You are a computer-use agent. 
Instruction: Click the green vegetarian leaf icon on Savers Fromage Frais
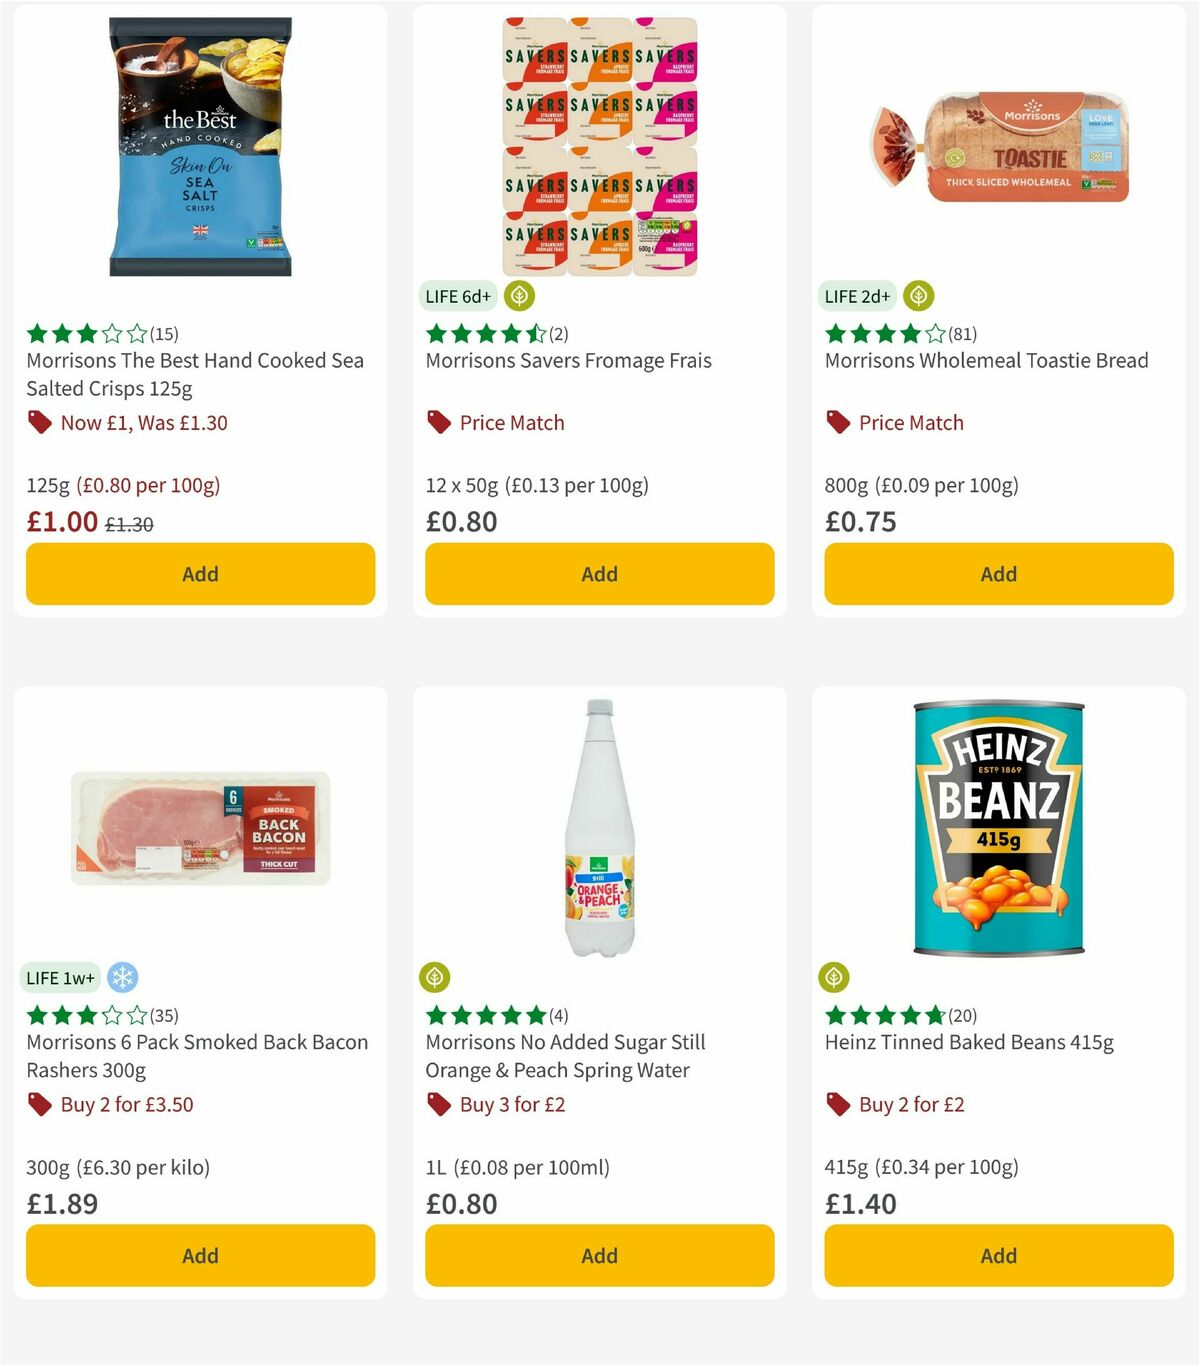coord(516,296)
